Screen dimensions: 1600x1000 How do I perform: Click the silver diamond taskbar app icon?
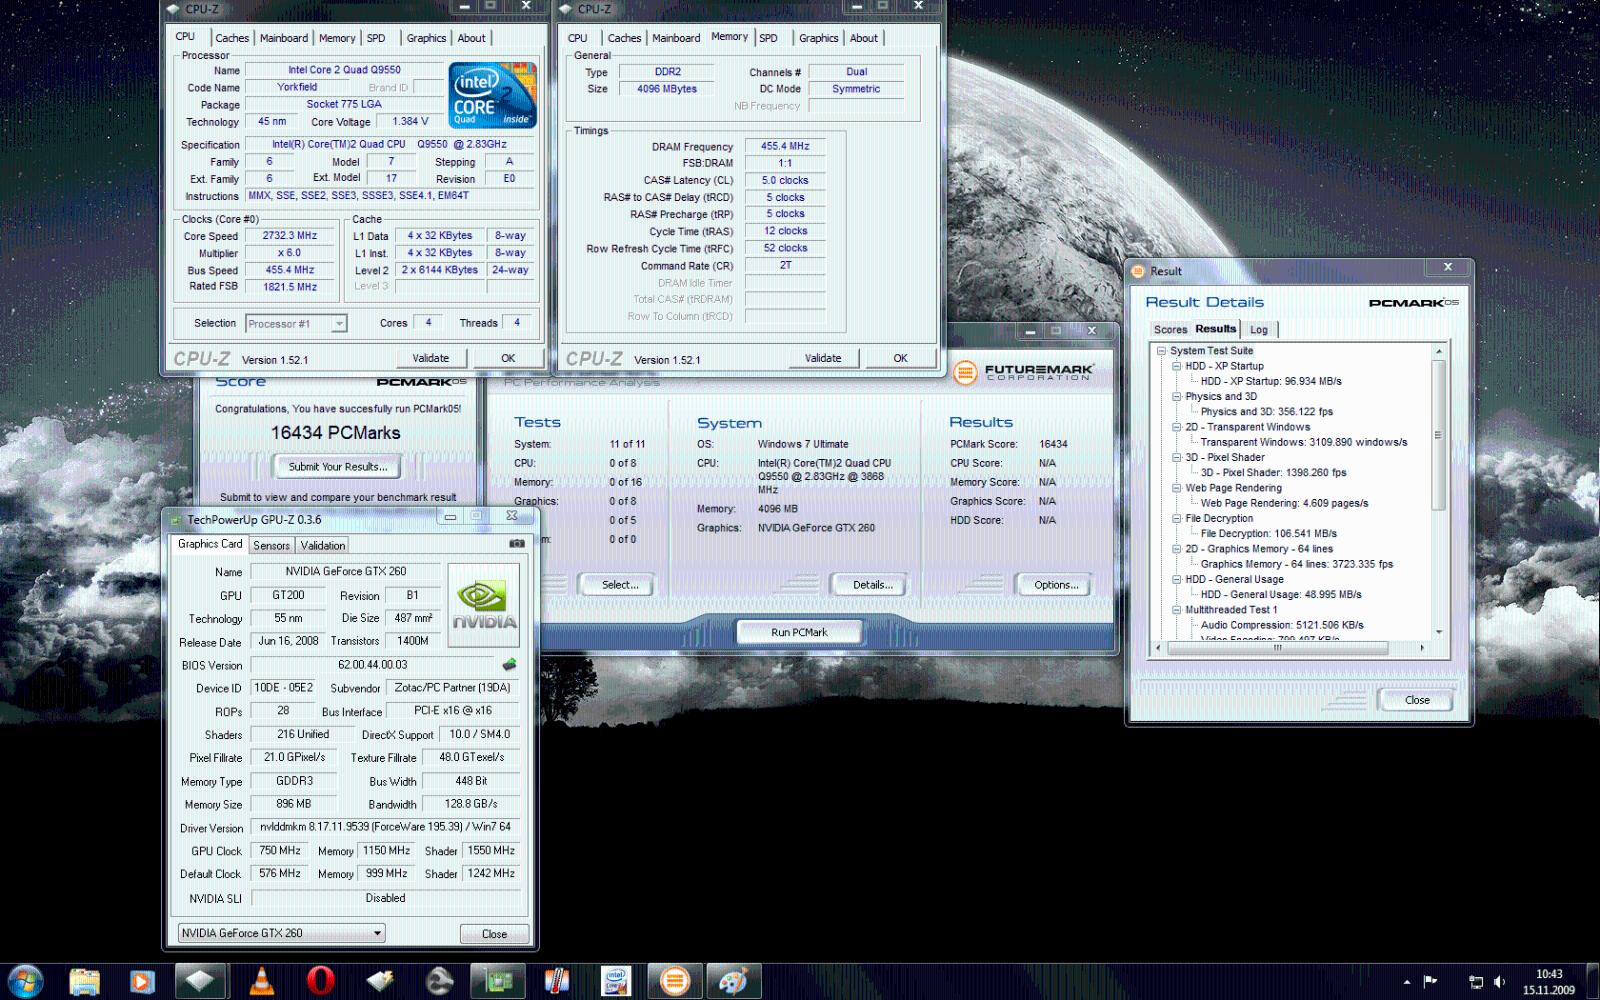(x=200, y=981)
